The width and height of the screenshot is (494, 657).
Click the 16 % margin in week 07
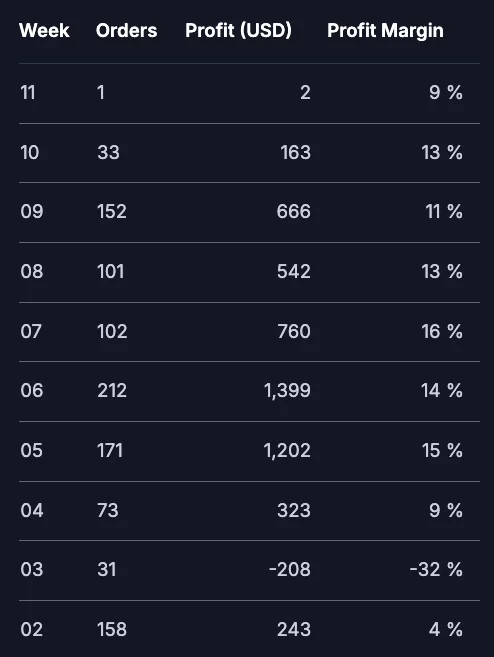[x=442, y=331]
